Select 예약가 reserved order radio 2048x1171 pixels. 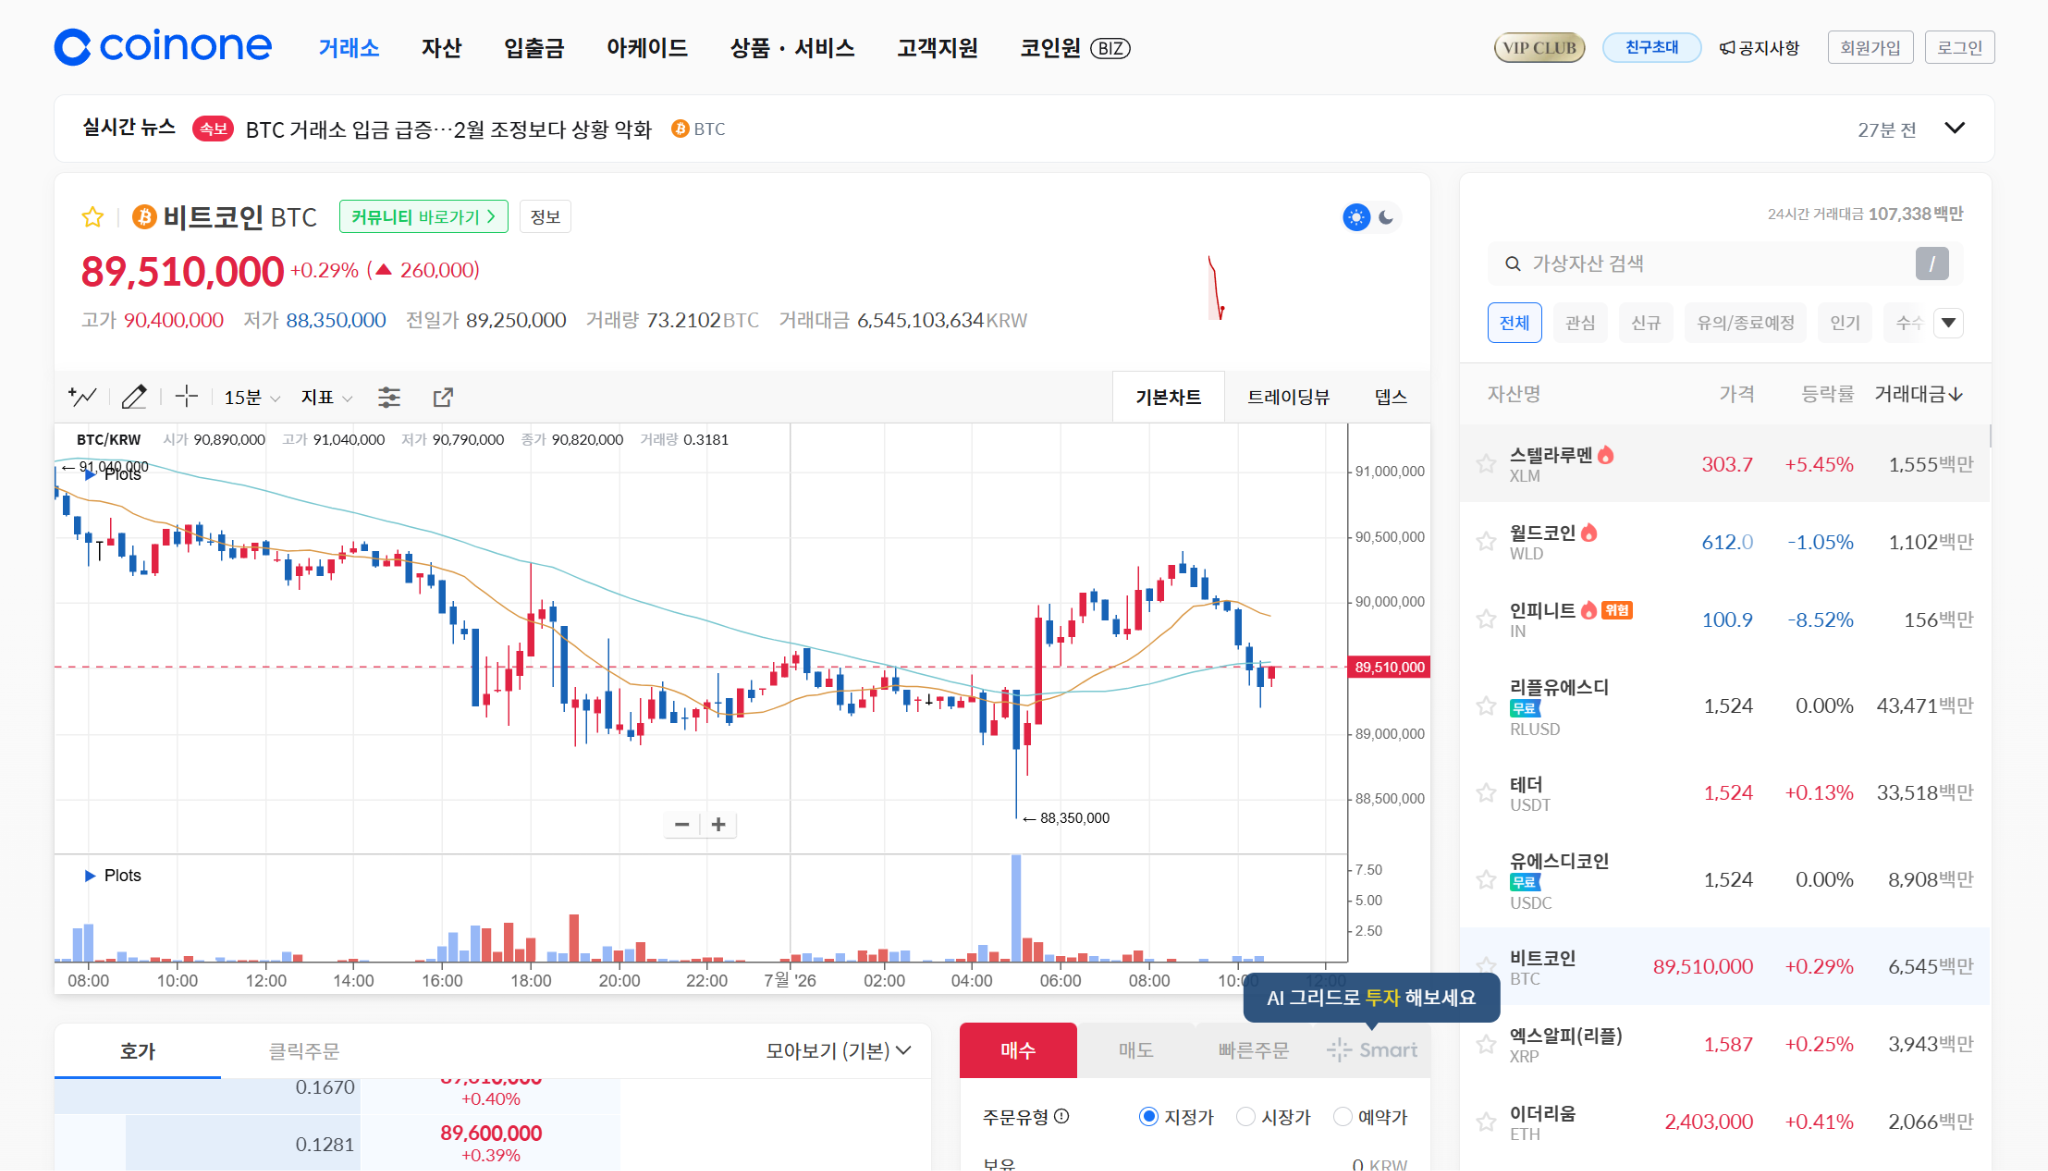[1342, 1116]
